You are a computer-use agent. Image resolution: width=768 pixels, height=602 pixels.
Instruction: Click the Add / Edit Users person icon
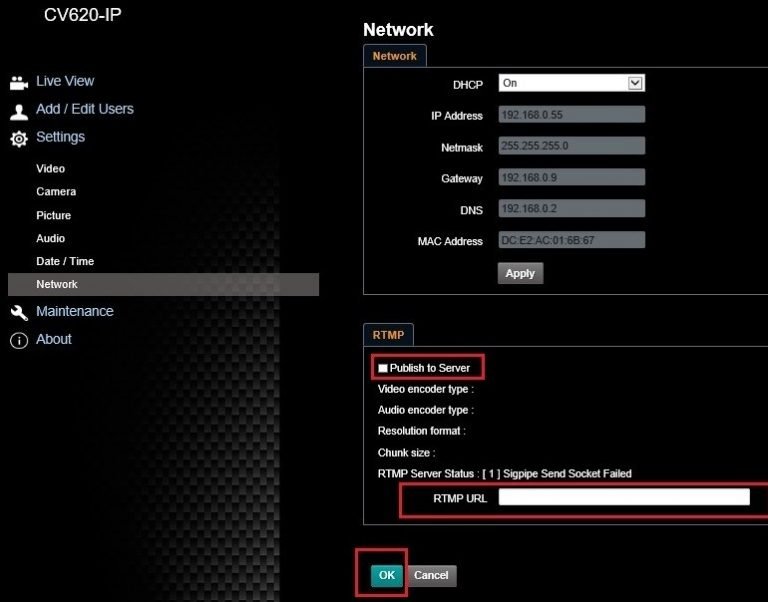tap(19, 112)
